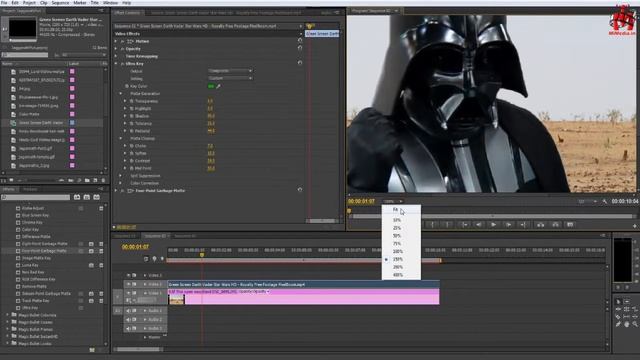Viewport: 640px width, 360px height.
Task: Toggle the Opacity effect fx switch
Action: pos(122,49)
